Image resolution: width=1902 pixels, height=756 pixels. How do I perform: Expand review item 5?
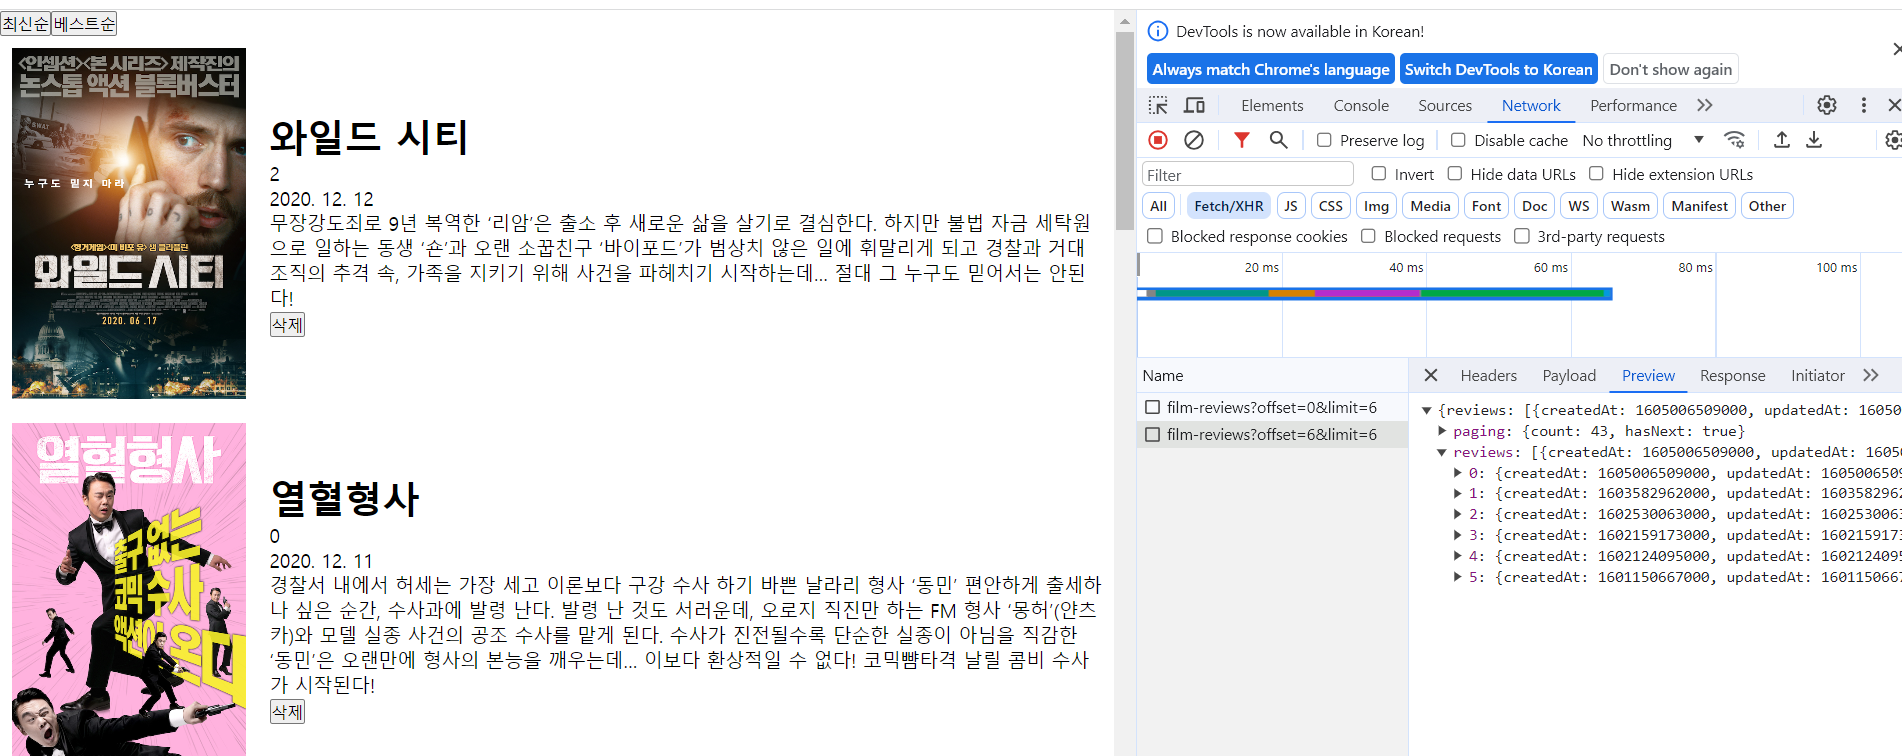pyautogui.click(x=1457, y=577)
